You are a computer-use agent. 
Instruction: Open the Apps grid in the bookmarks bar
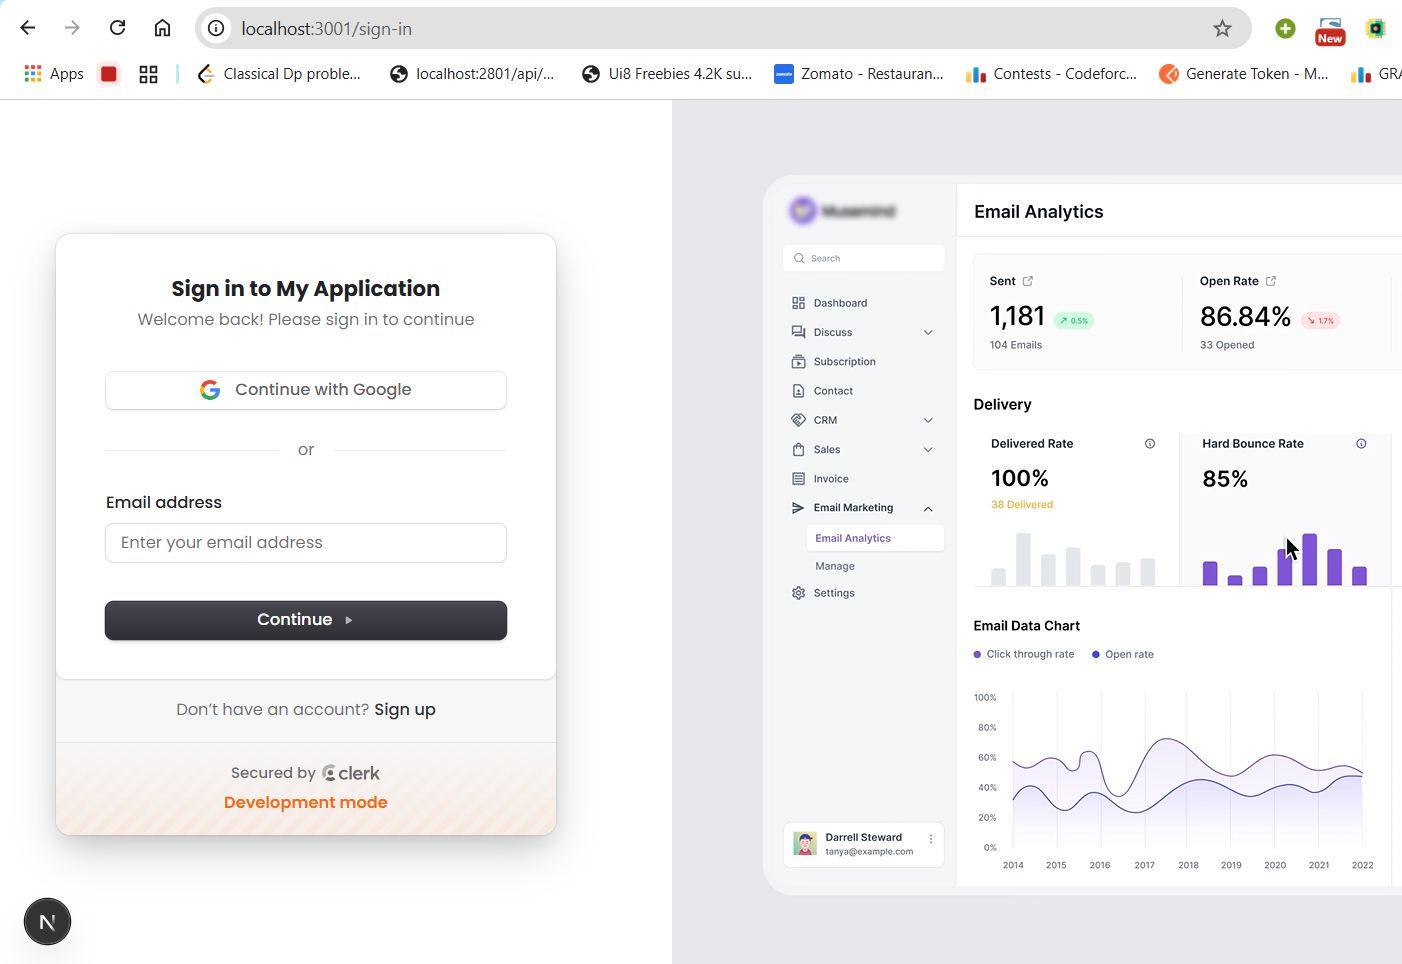coord(54,74)
